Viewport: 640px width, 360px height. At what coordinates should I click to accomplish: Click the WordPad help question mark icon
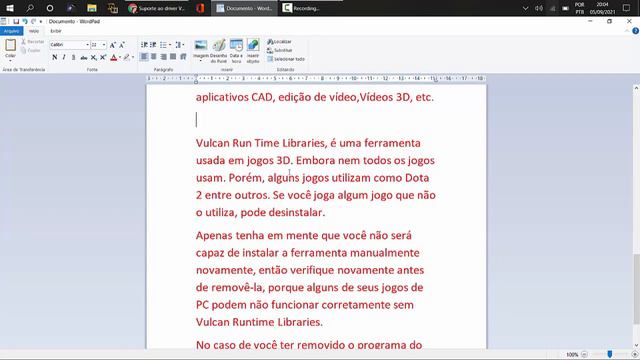point(635,31)
